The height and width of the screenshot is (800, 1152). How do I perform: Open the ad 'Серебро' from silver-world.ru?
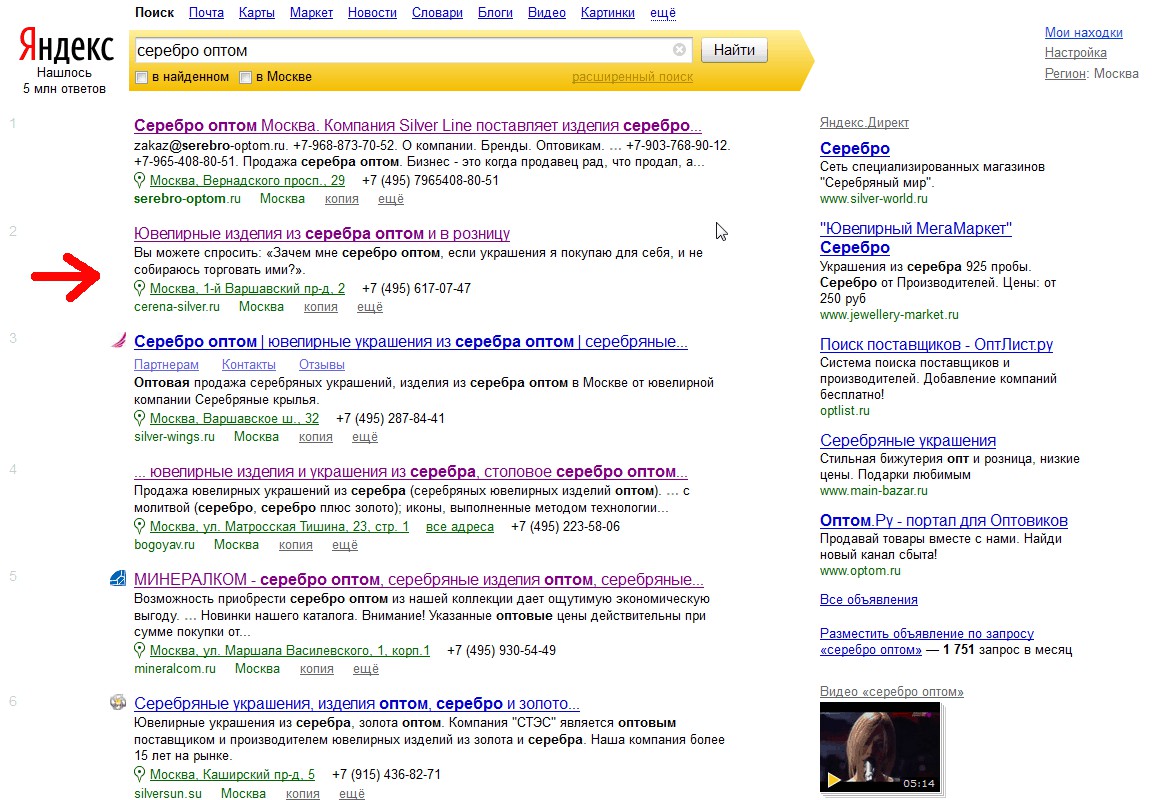point(854,148)
